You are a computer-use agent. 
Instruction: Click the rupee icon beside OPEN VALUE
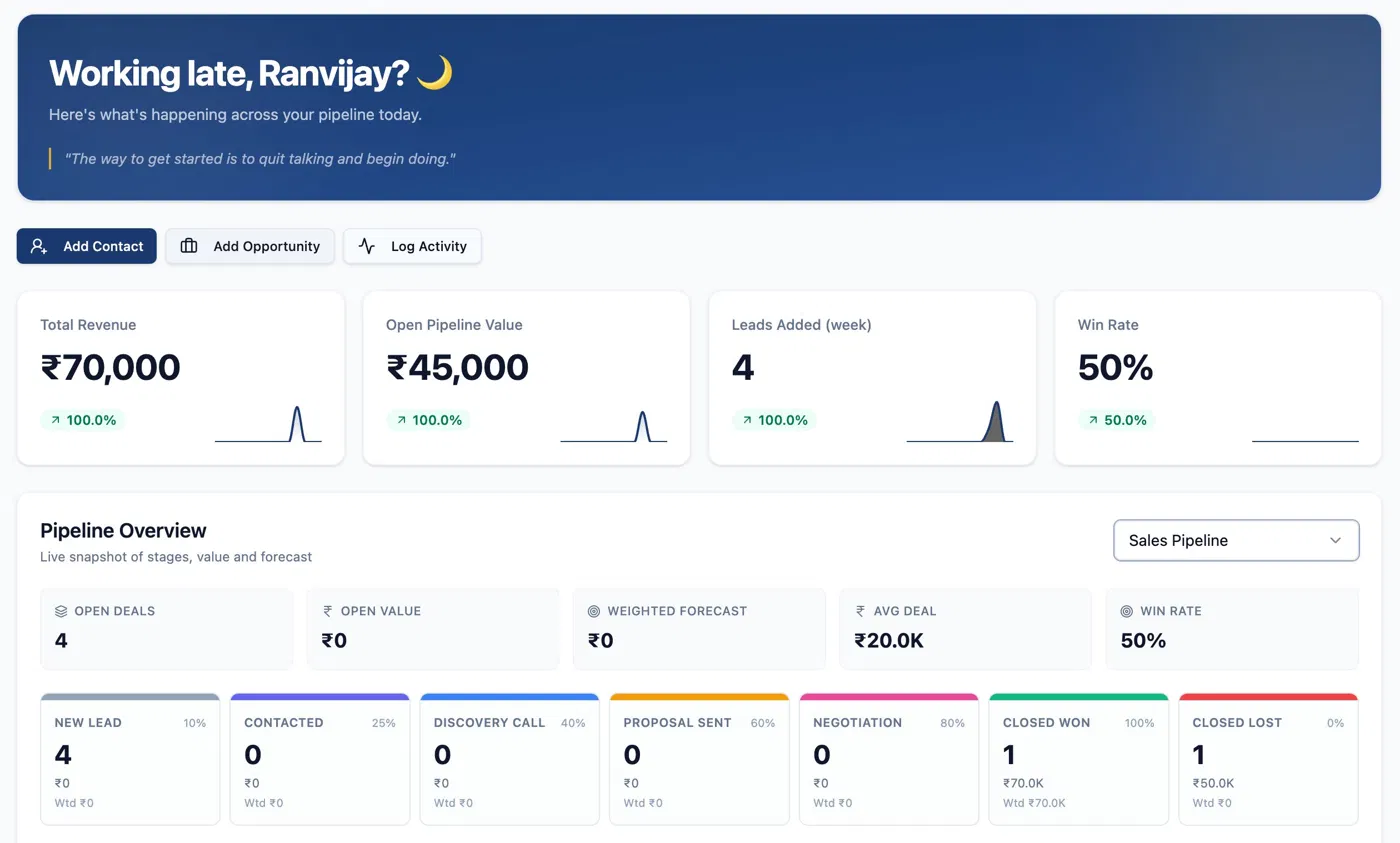pyautogui.click(x=327, y=611)
